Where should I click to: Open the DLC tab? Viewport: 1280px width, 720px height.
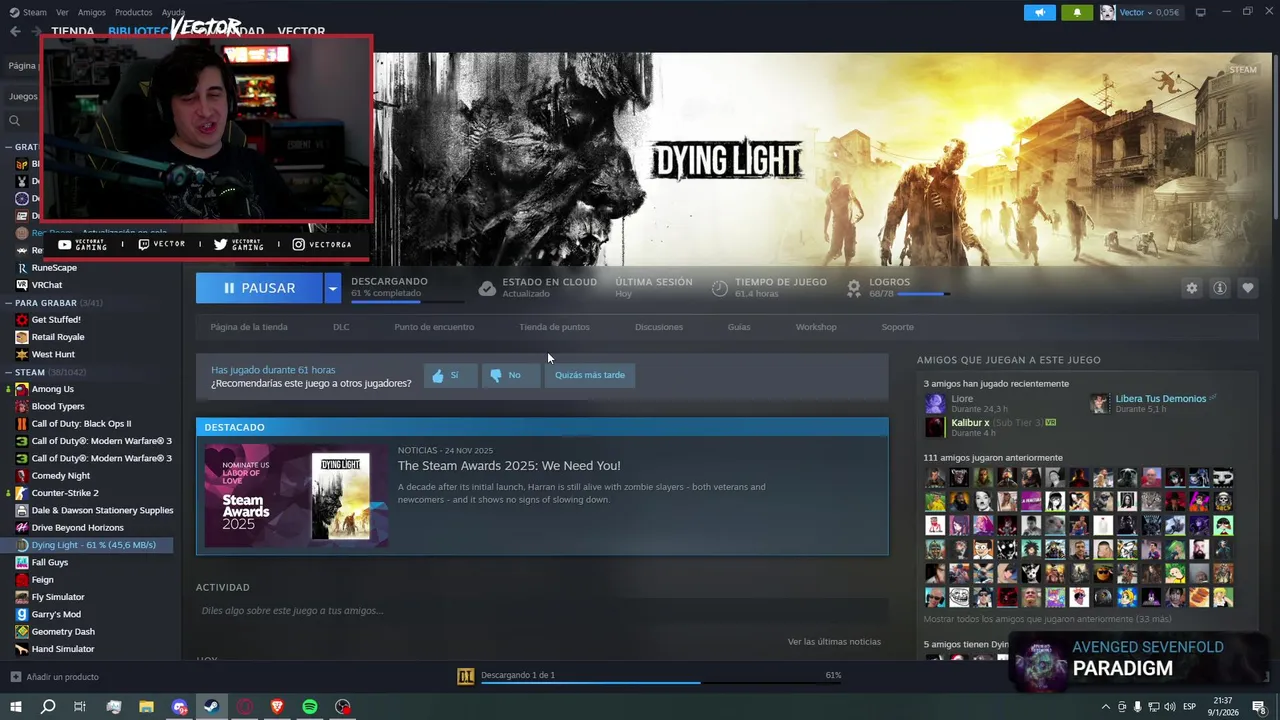pyautogui.click(x=341, y=327)
